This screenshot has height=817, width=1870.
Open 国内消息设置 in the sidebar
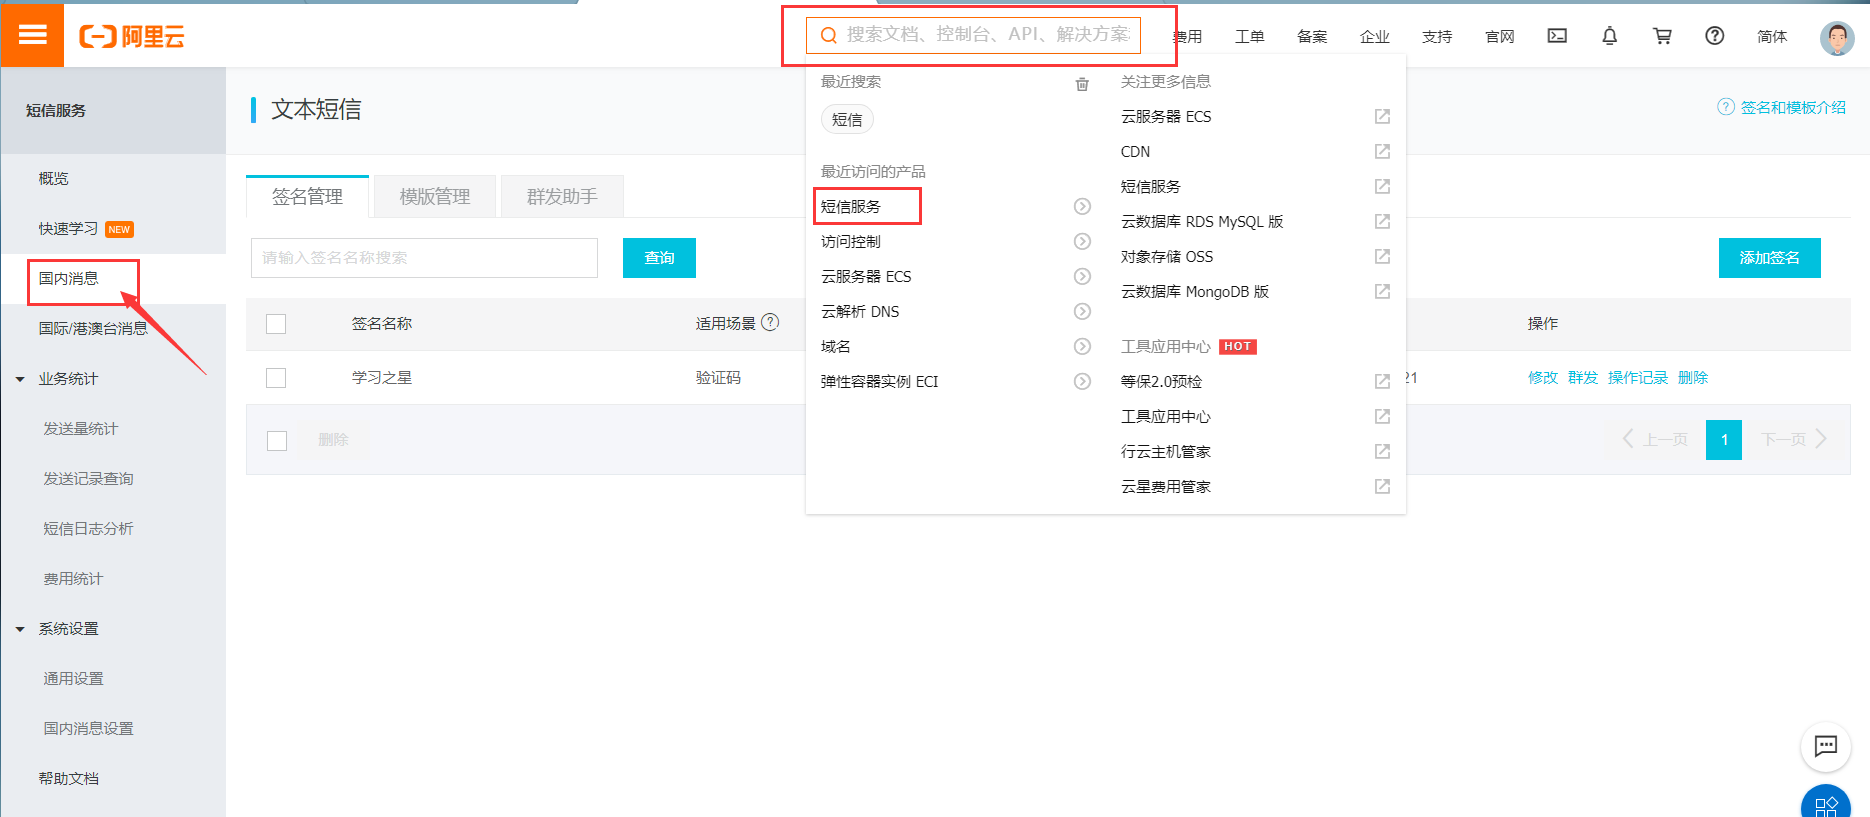[x=88, y=729]
